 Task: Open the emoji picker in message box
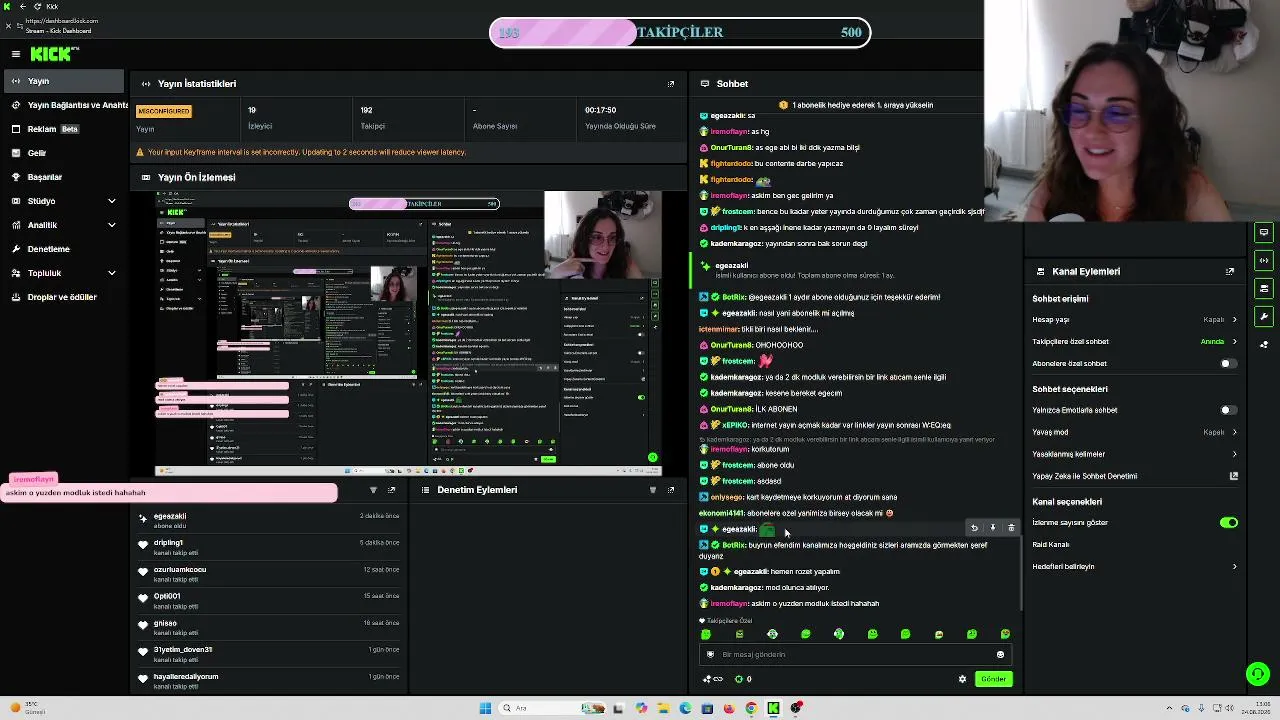(x=1000, y=654)
